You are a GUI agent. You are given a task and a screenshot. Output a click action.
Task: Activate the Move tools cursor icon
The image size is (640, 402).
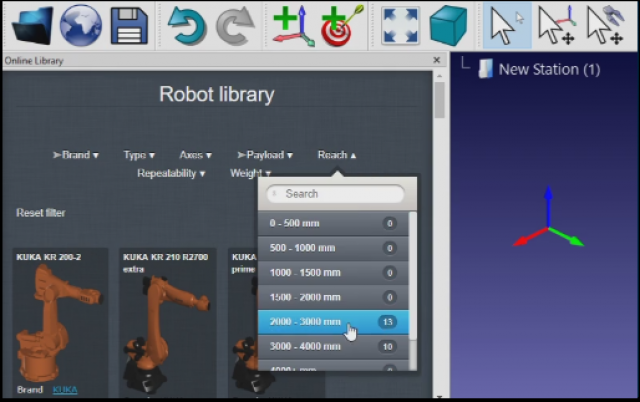pyautogui.click(x=605, y=25)
